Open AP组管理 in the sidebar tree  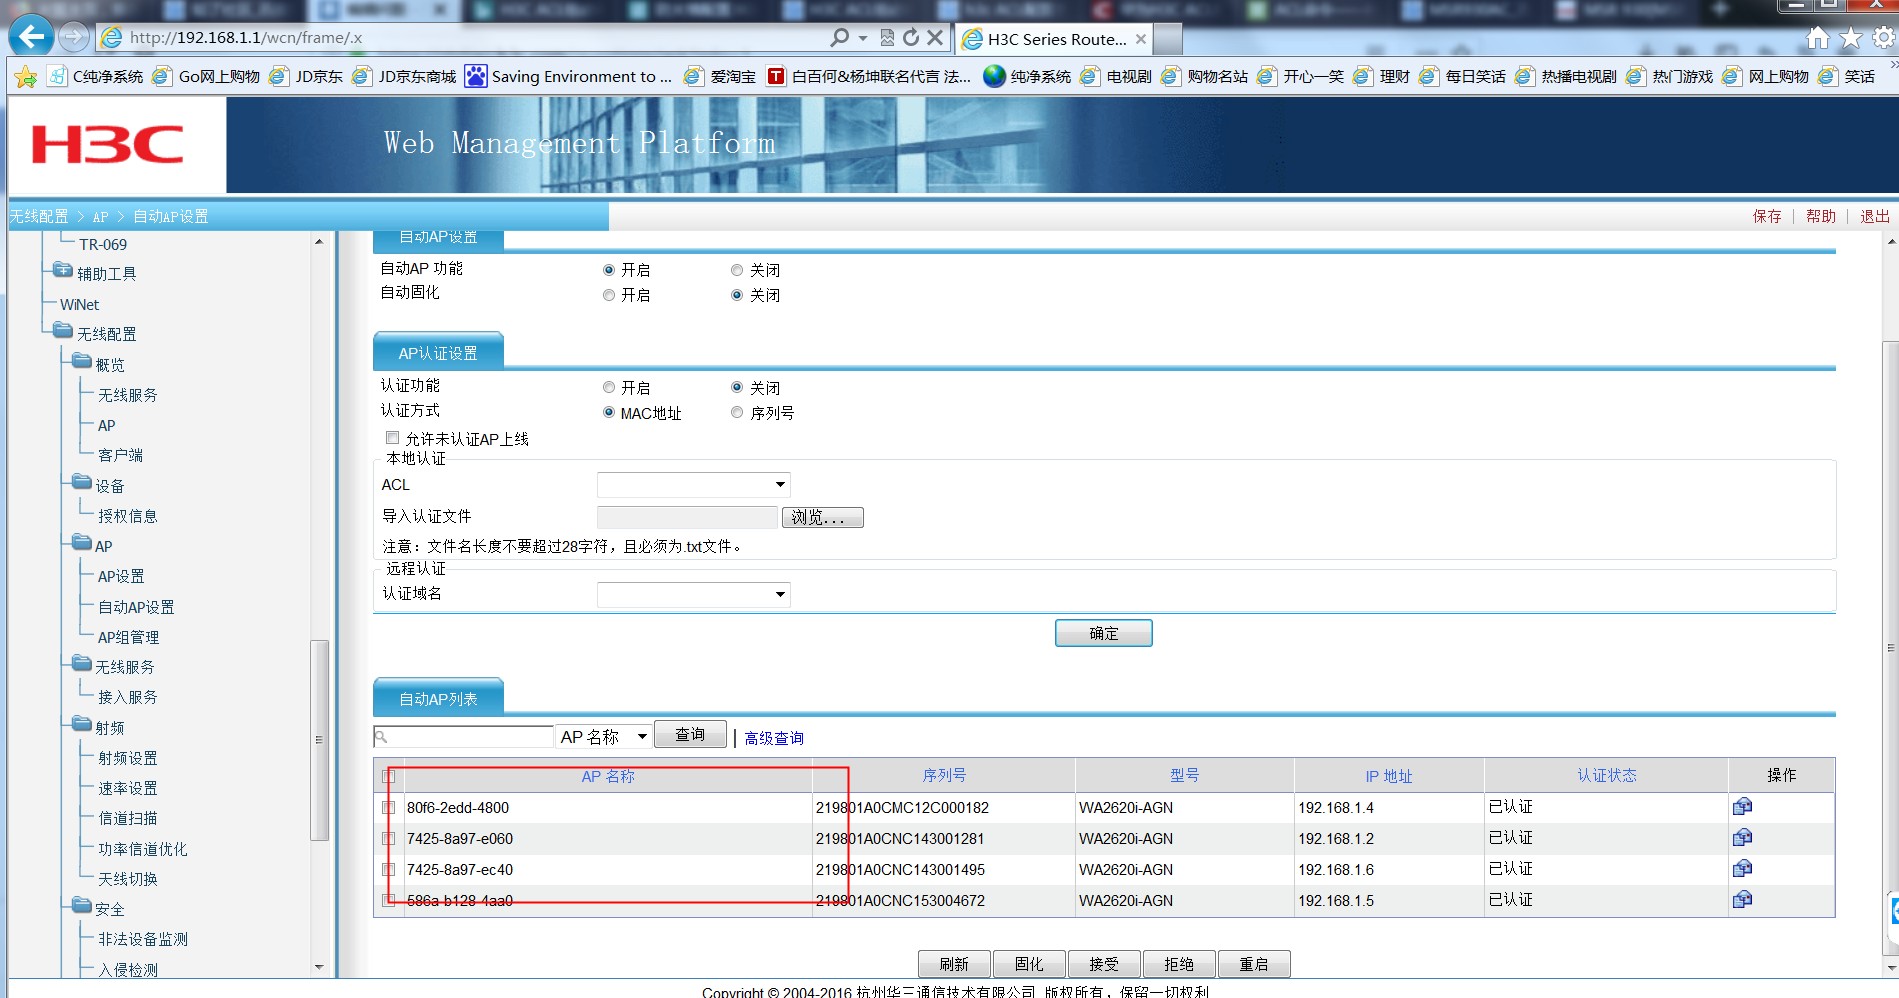coord(129,637)
